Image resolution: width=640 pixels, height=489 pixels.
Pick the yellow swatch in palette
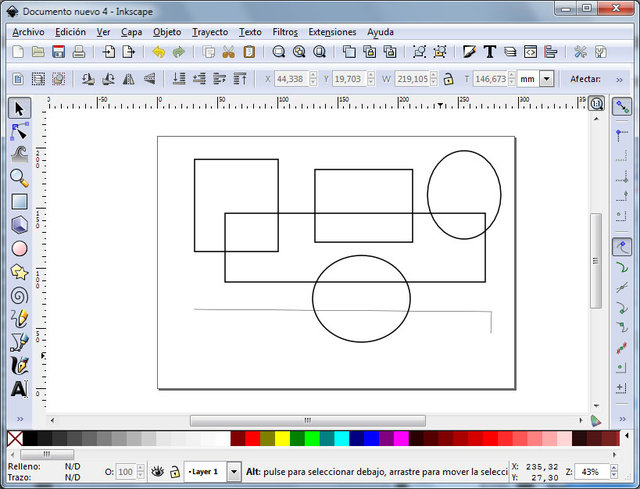click(282, 439)
